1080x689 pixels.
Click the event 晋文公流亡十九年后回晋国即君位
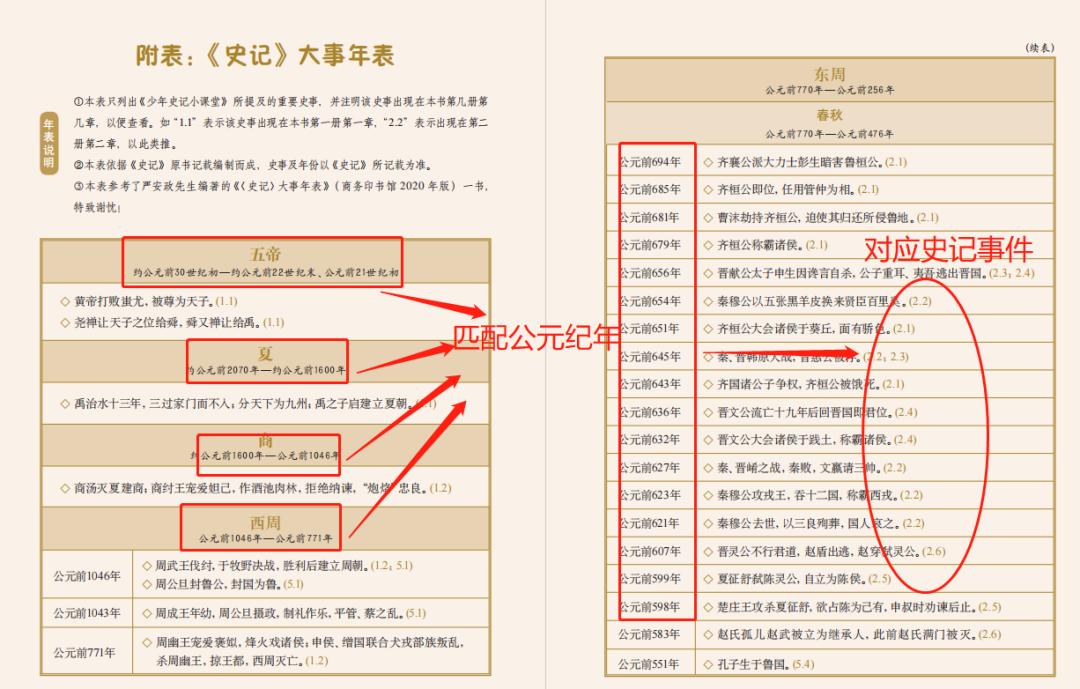[810, 412]
